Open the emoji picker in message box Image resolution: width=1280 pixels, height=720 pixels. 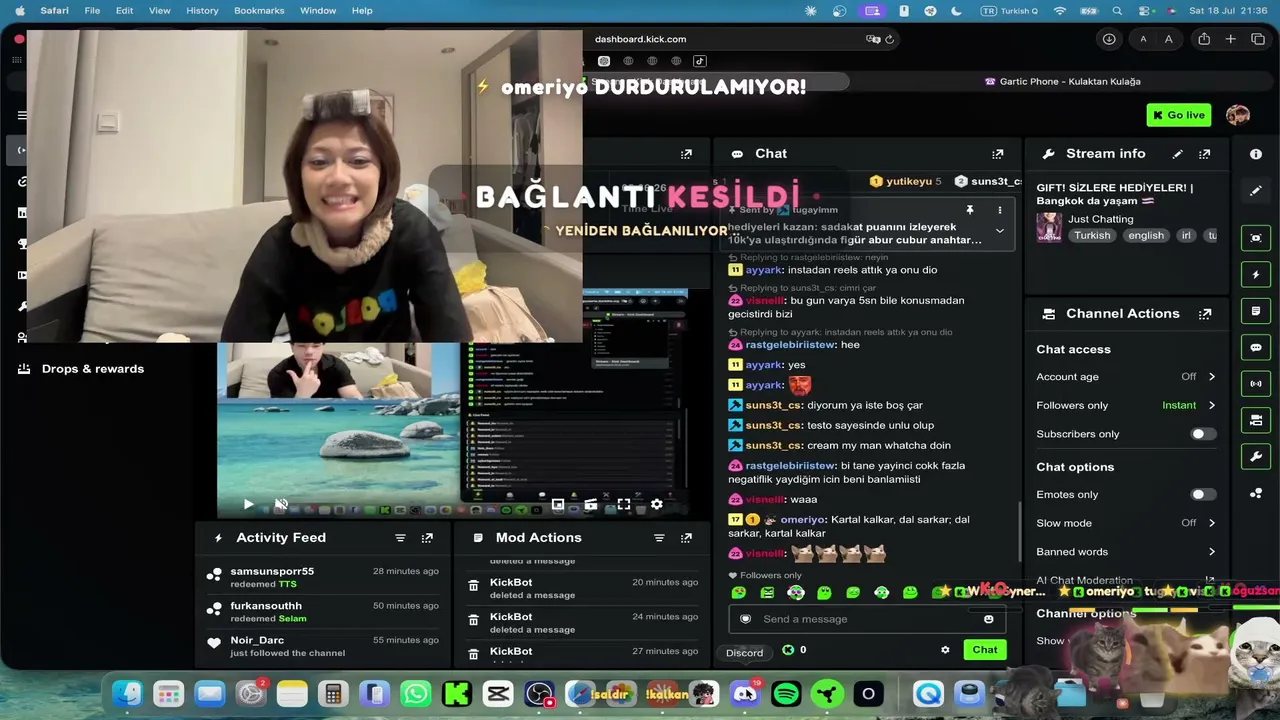989,619
